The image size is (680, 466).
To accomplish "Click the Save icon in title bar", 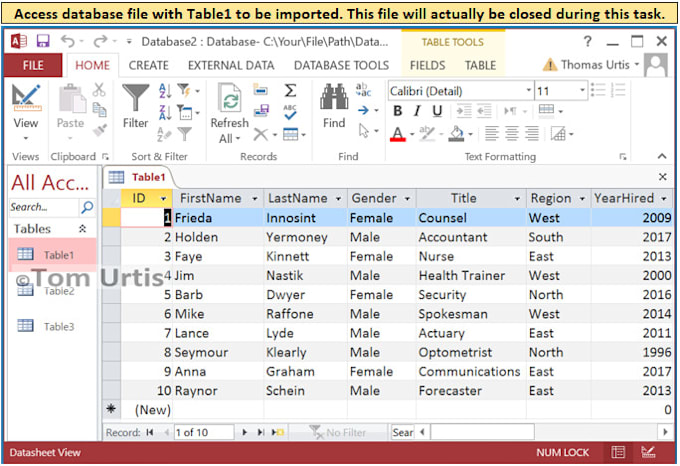I will click(43, 41).
